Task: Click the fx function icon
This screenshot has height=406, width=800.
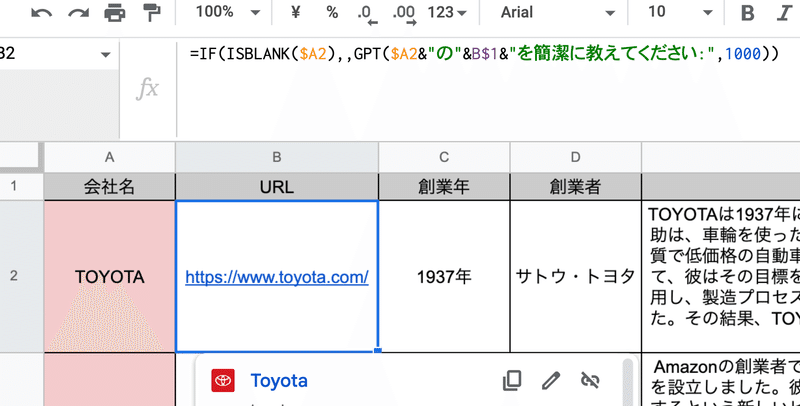Action: [147, 89]
